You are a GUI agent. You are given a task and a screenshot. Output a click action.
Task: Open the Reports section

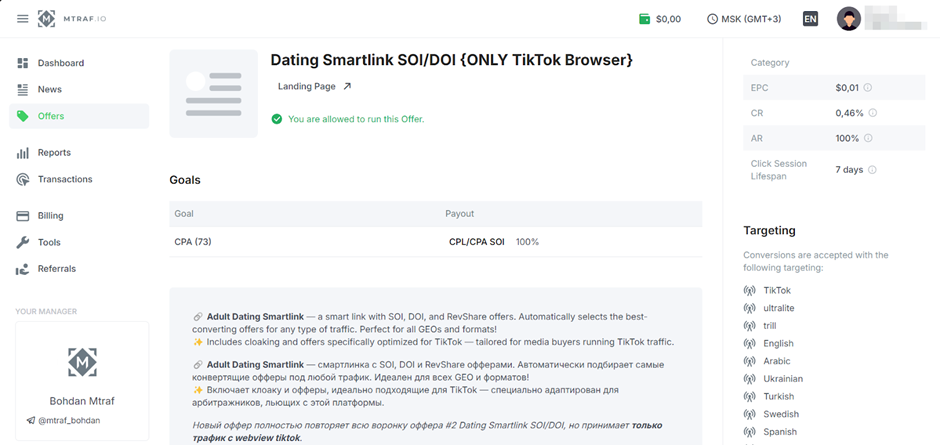click(54, 153)
